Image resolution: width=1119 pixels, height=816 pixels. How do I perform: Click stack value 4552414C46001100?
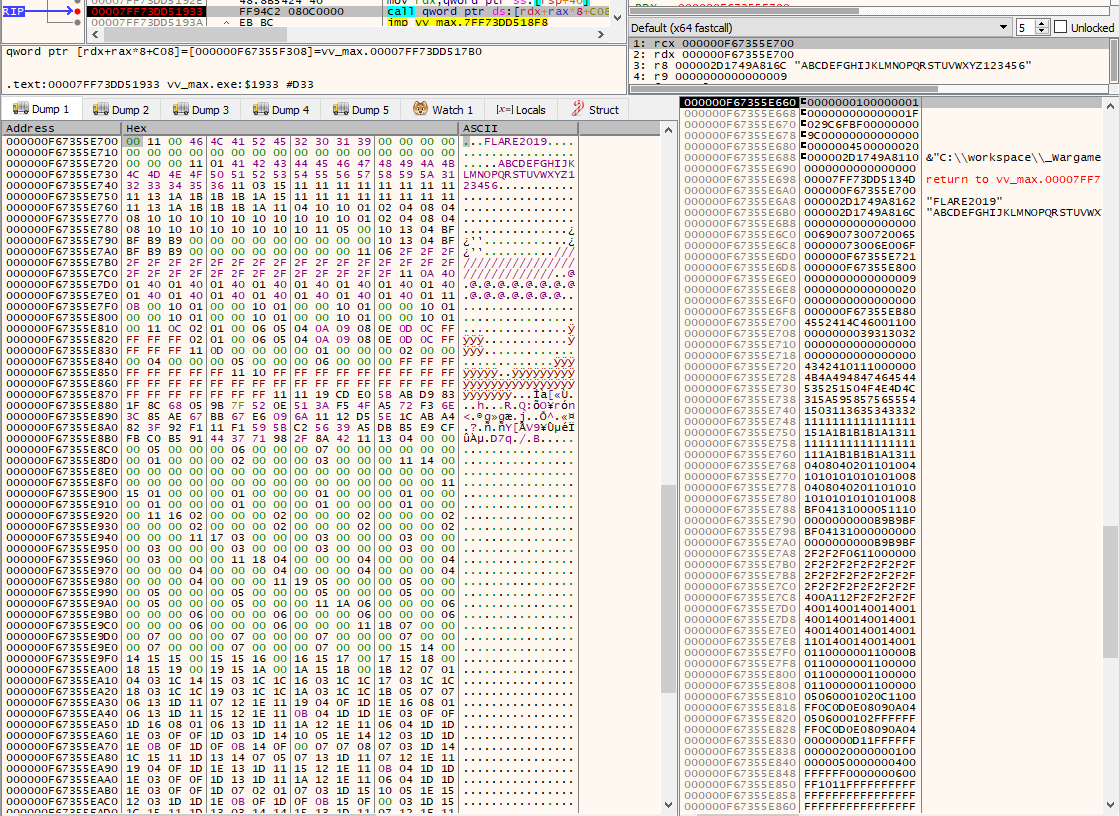[x=860, y=323]
